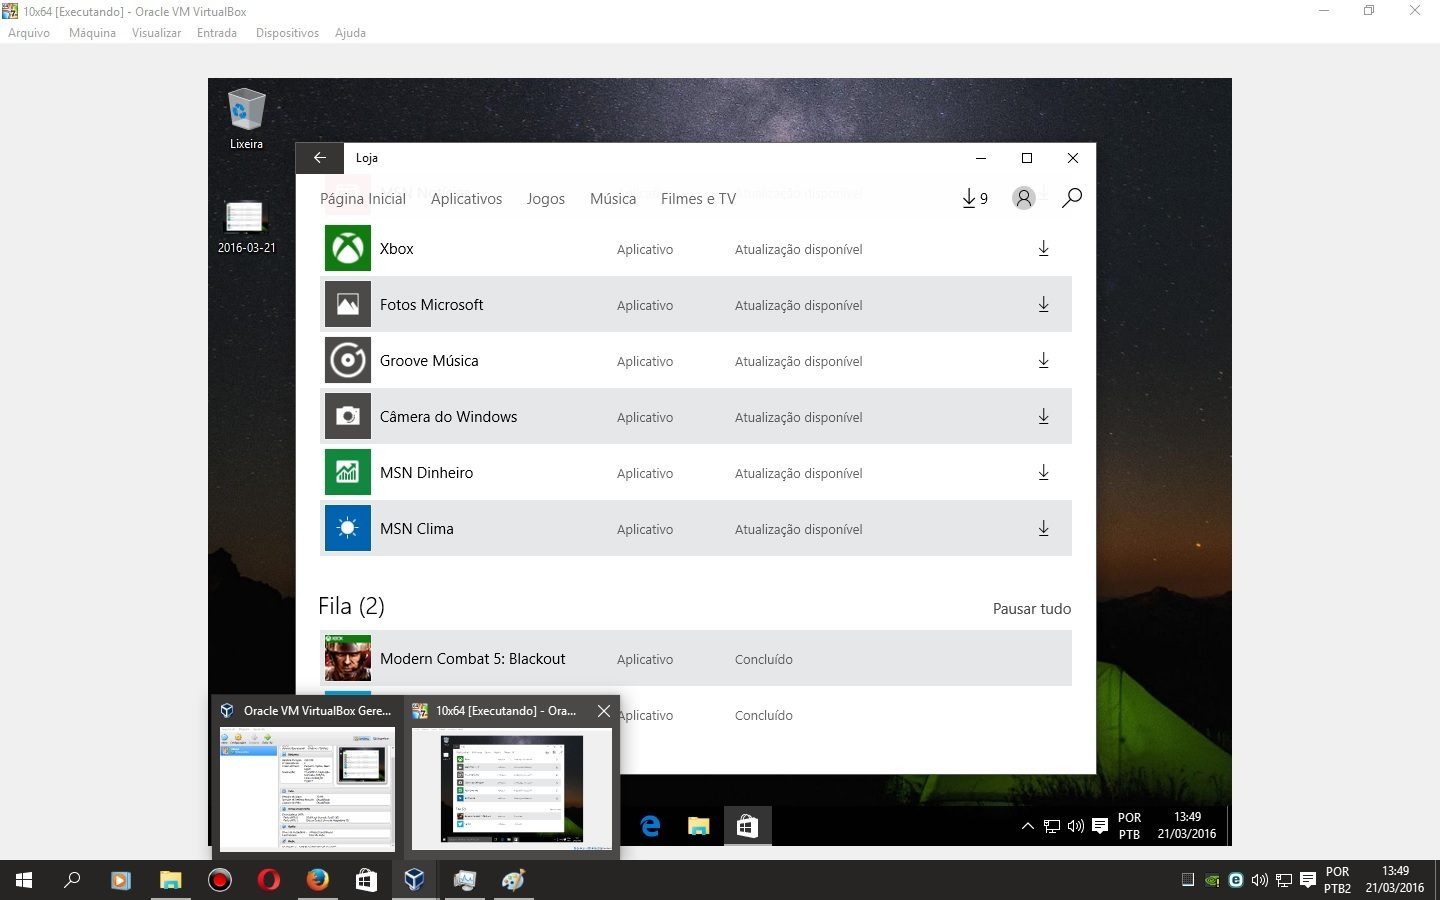Open host File Explorer taskbar icon
The height and width of the screenshot is (900, 1440).
(170, 880)
